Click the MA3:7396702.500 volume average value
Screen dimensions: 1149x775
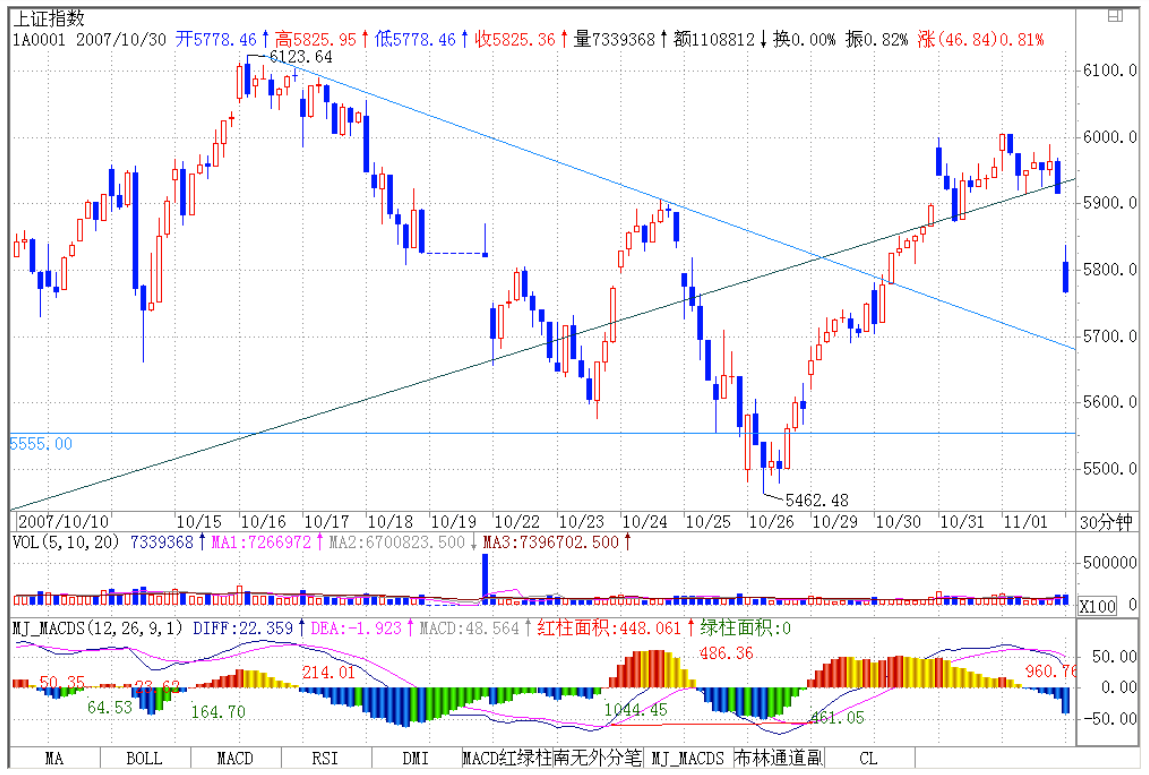pos(552,543)
